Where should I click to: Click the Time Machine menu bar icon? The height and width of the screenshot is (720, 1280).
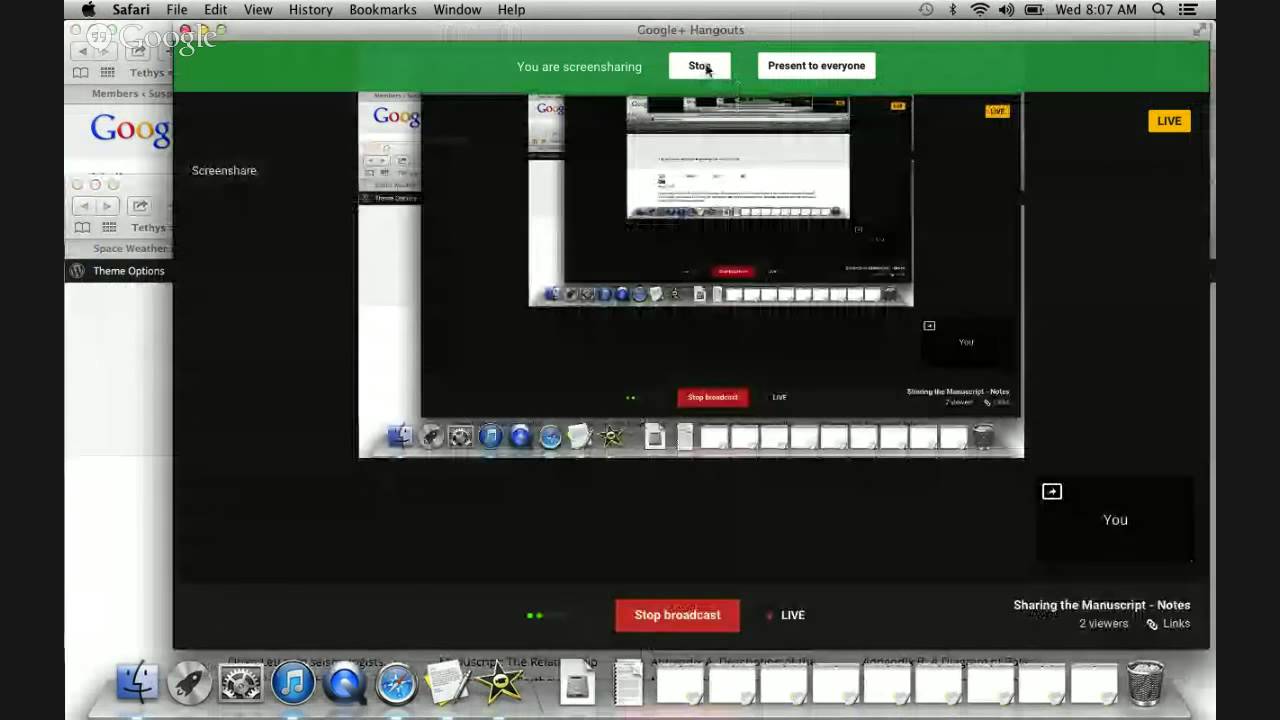[x=926, y=10]
